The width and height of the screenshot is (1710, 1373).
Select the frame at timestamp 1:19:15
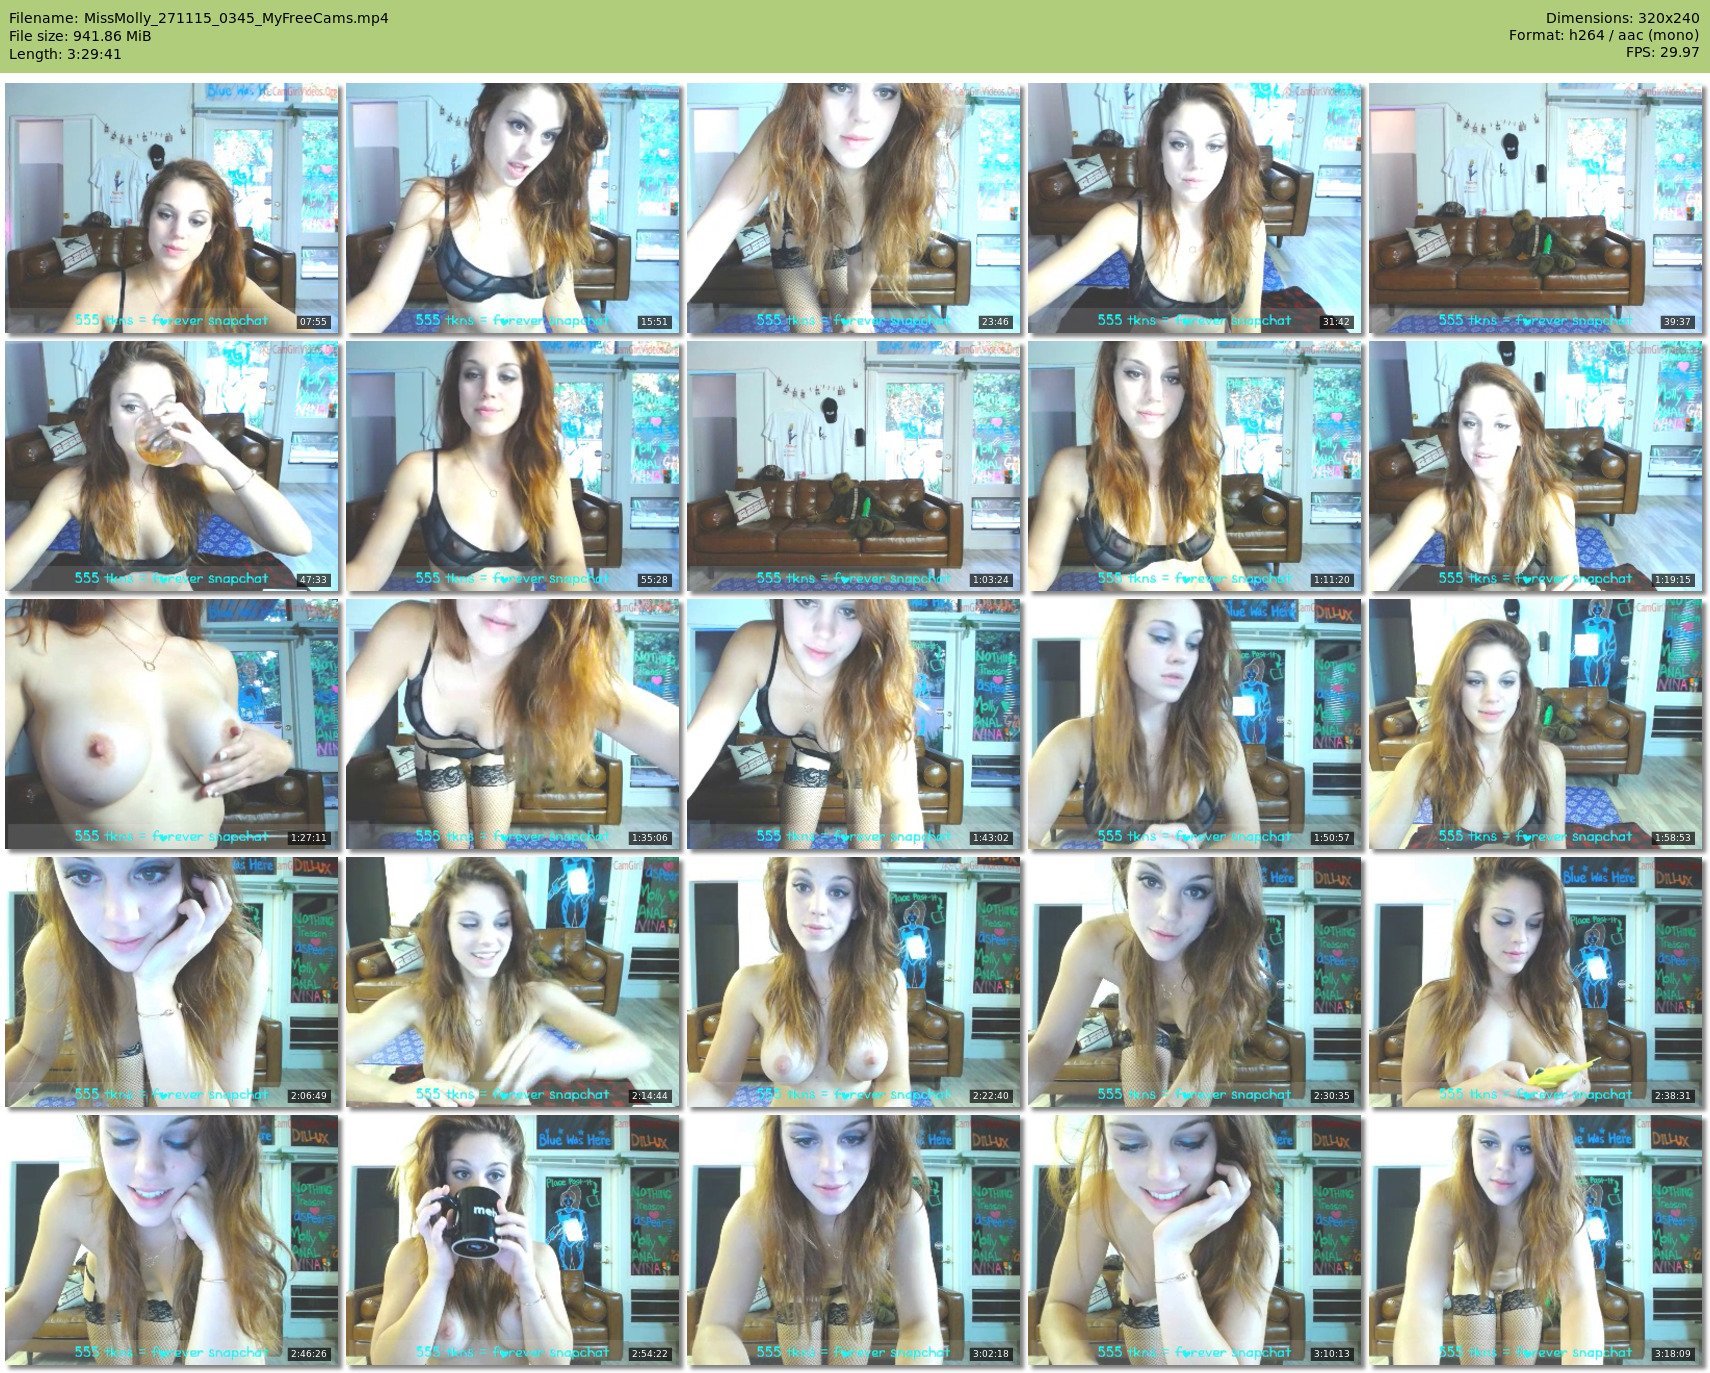click(x=1536, y=466)
